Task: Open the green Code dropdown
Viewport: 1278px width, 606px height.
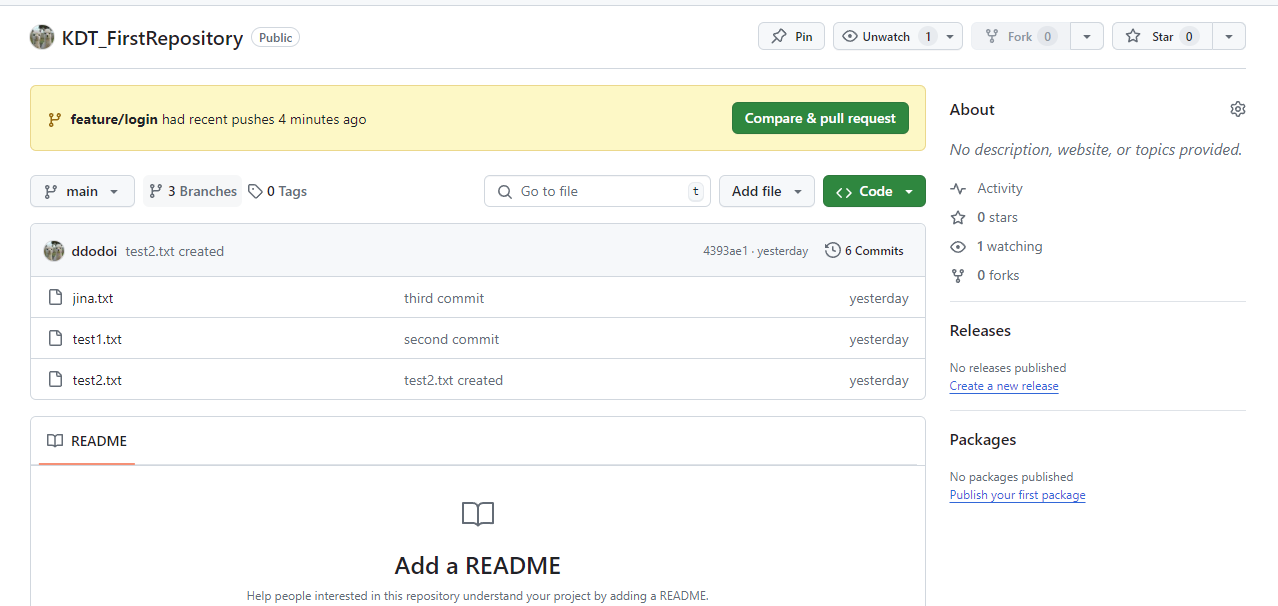Action: coord(874,191)
